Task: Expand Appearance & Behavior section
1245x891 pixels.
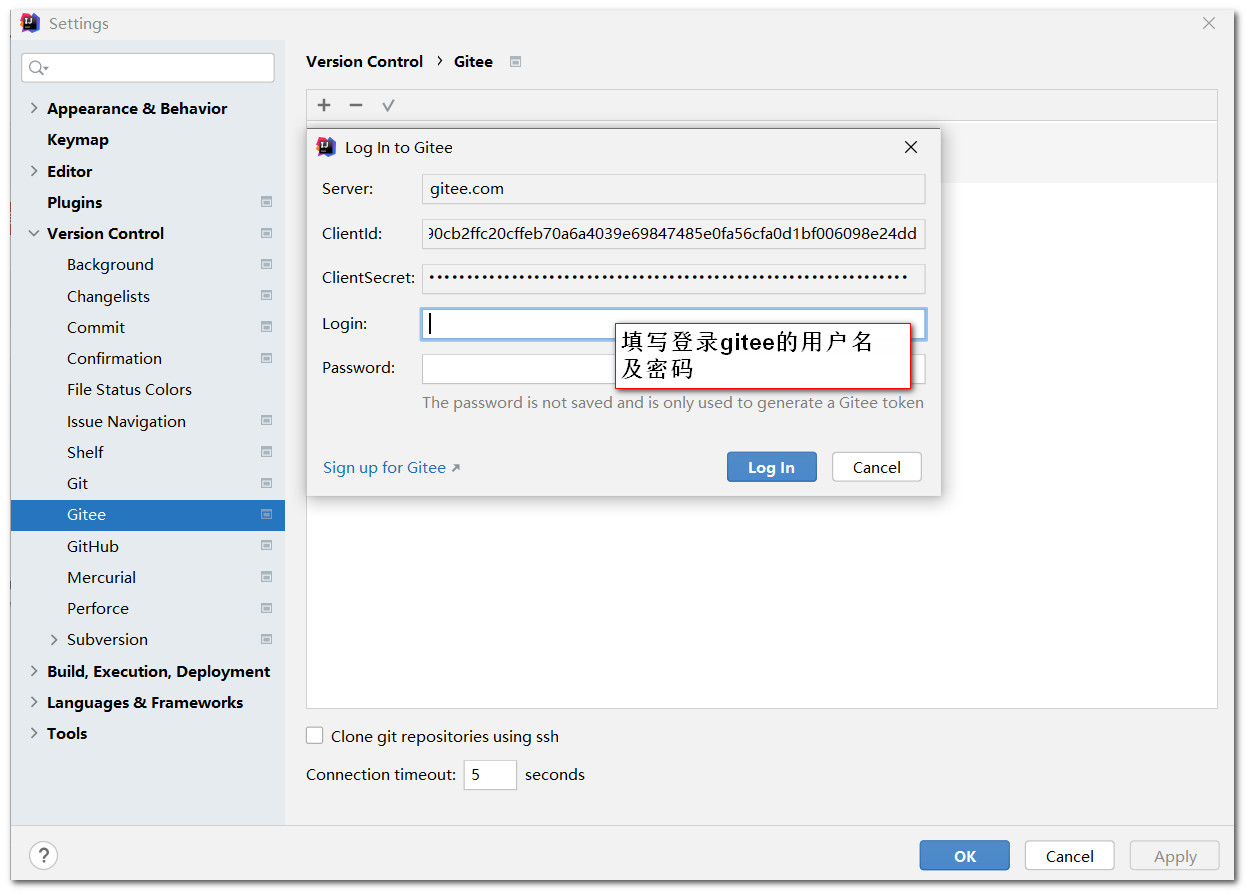Action: coord(34,108)
